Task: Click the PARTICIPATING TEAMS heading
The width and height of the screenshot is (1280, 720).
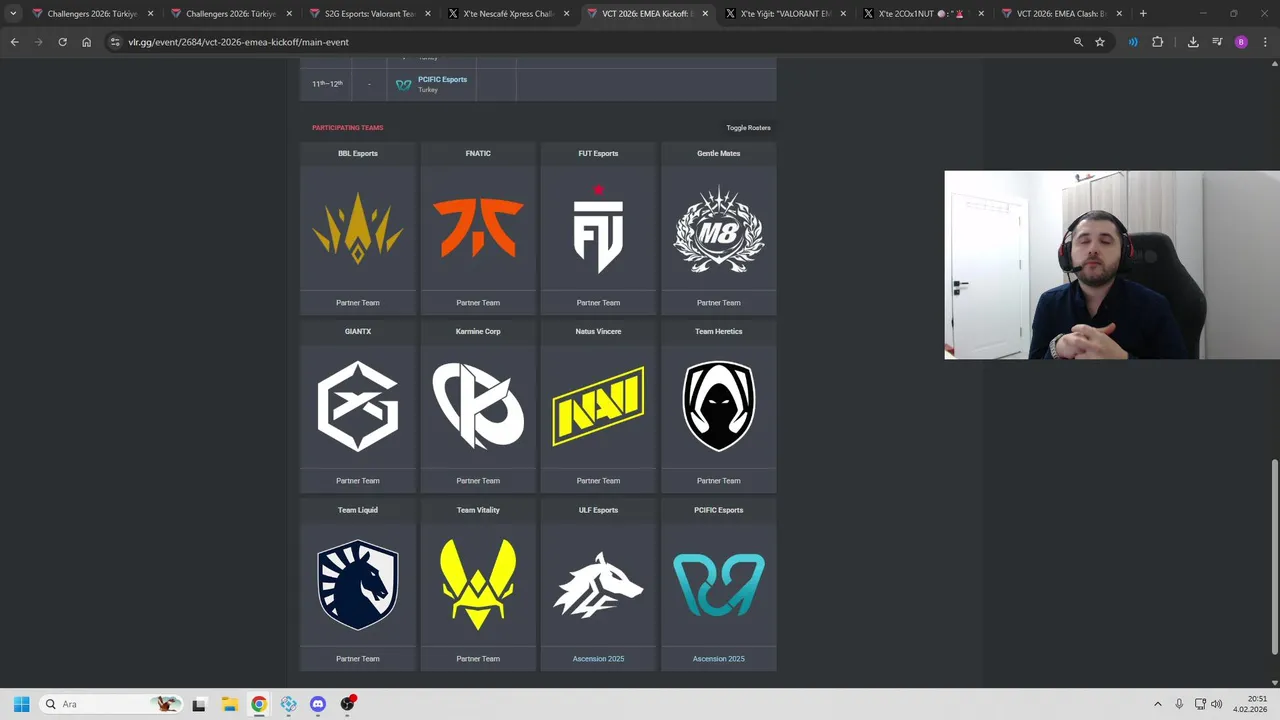Action: pos(347,128)
